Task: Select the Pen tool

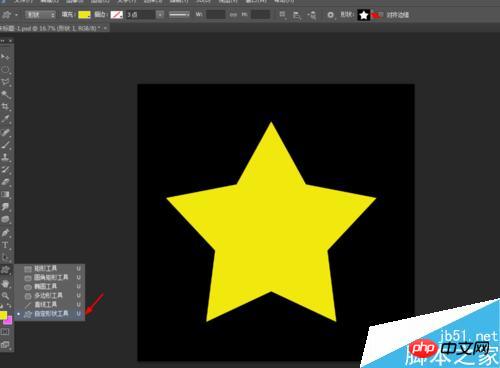Action: pyautogui.click(x=5, y=232)
